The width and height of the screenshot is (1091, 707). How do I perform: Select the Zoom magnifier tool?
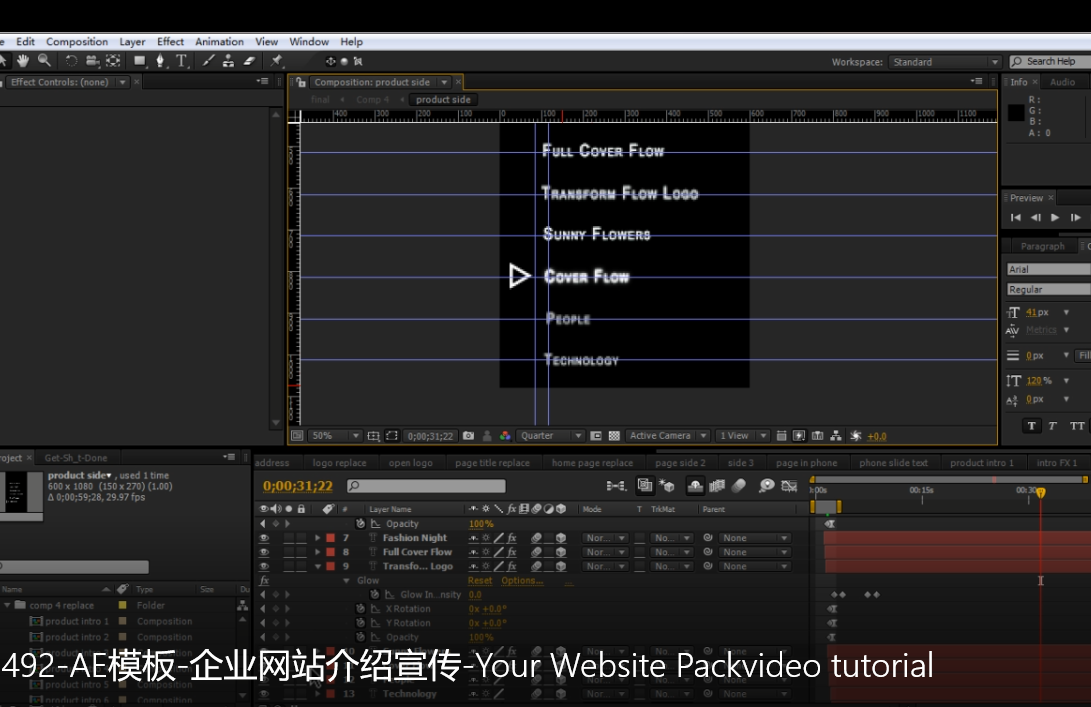(45, 61)
